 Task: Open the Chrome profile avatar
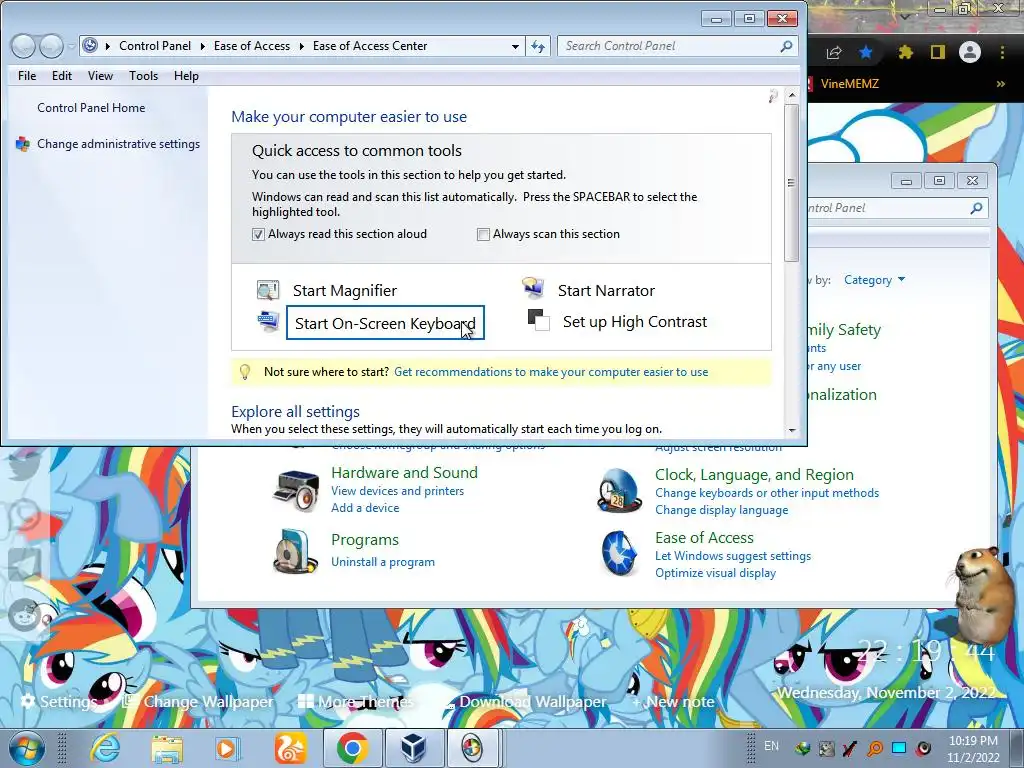tap(970, 52)
